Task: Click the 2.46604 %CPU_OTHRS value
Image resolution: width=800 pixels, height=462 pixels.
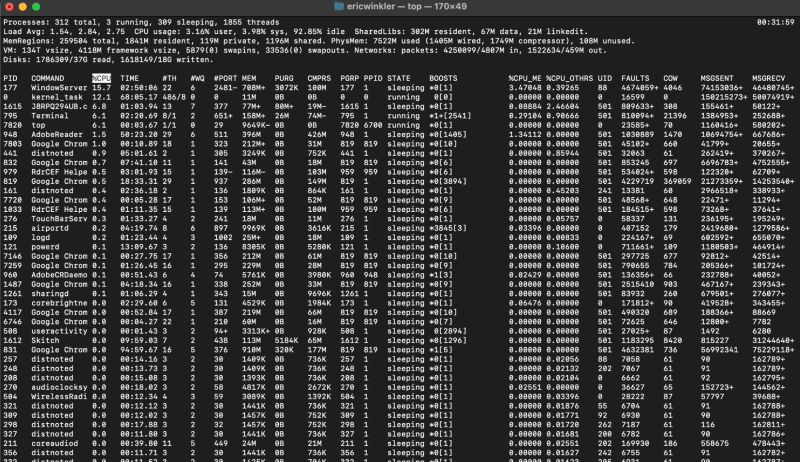Action: coord(562,106)
